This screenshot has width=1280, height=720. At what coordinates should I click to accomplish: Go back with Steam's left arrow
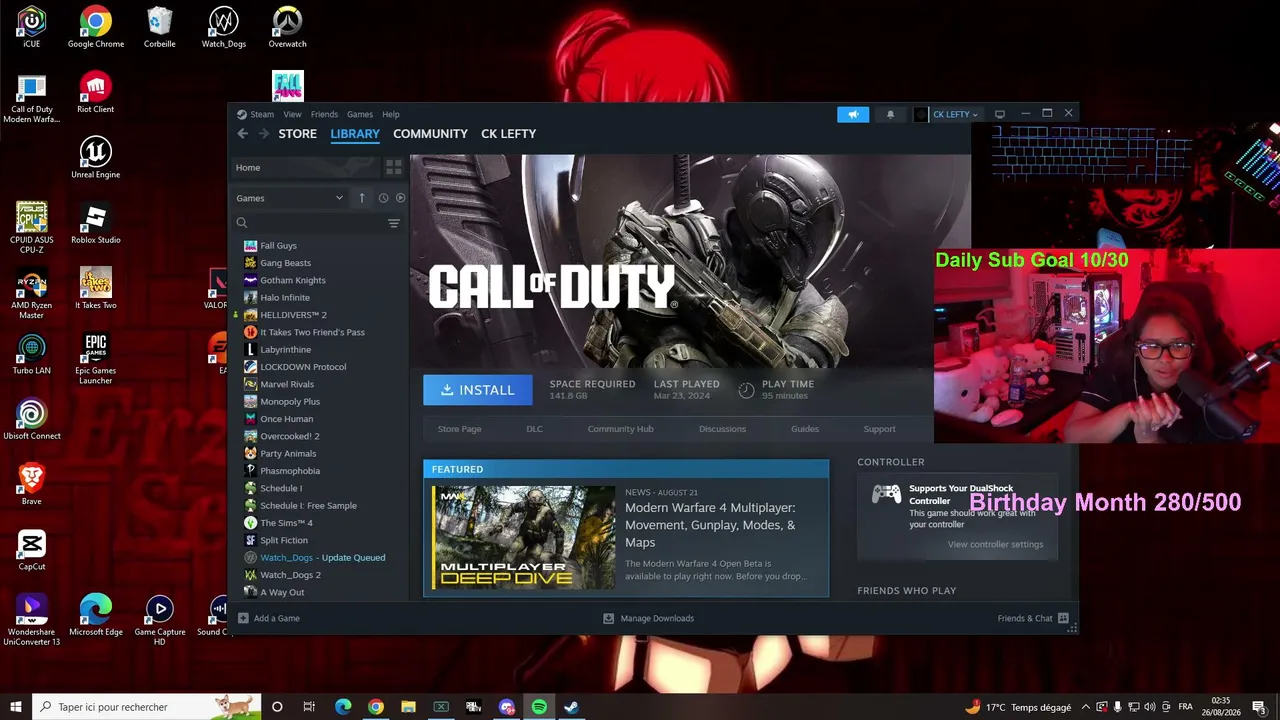pos(242,134)
